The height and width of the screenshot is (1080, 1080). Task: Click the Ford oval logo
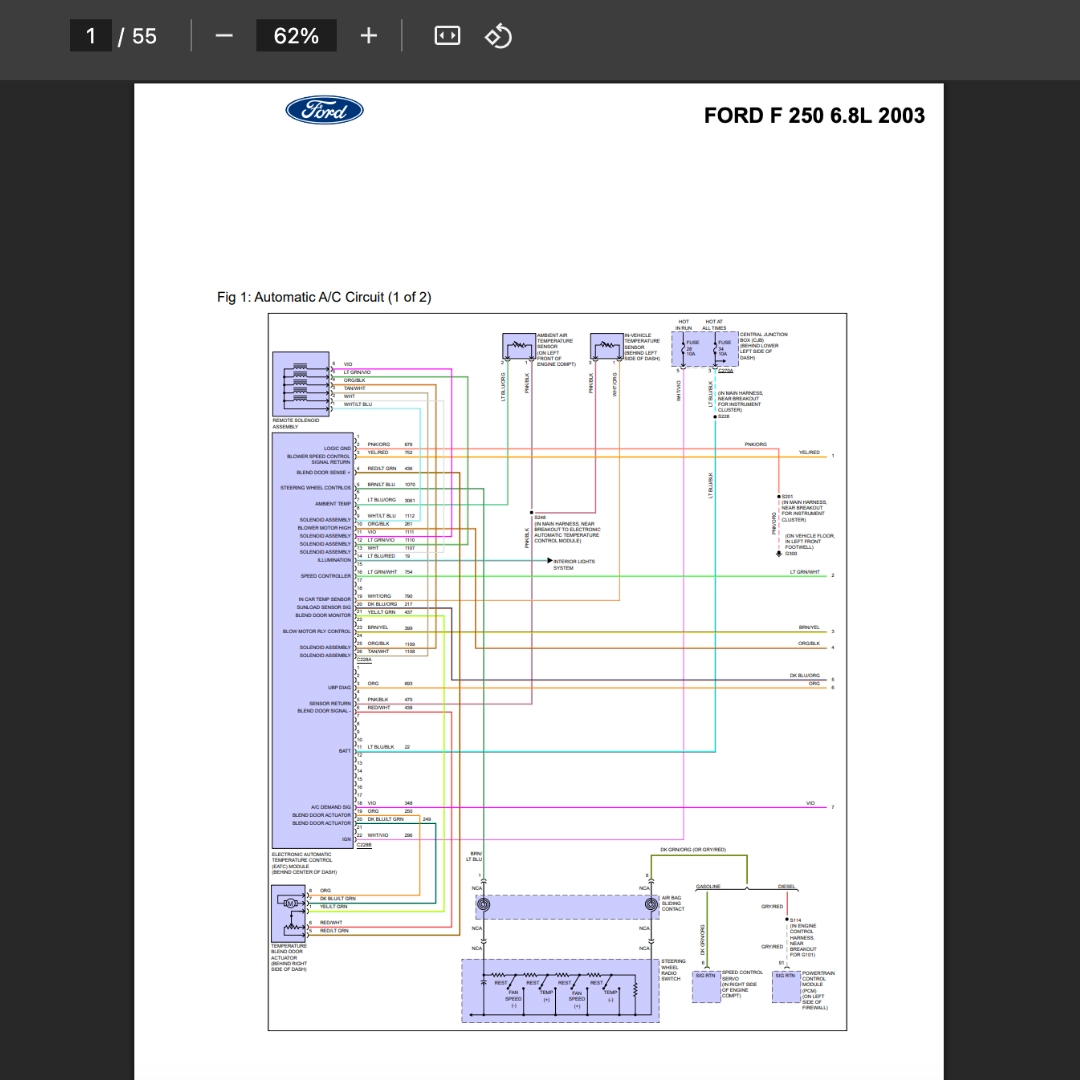(324, 110)
